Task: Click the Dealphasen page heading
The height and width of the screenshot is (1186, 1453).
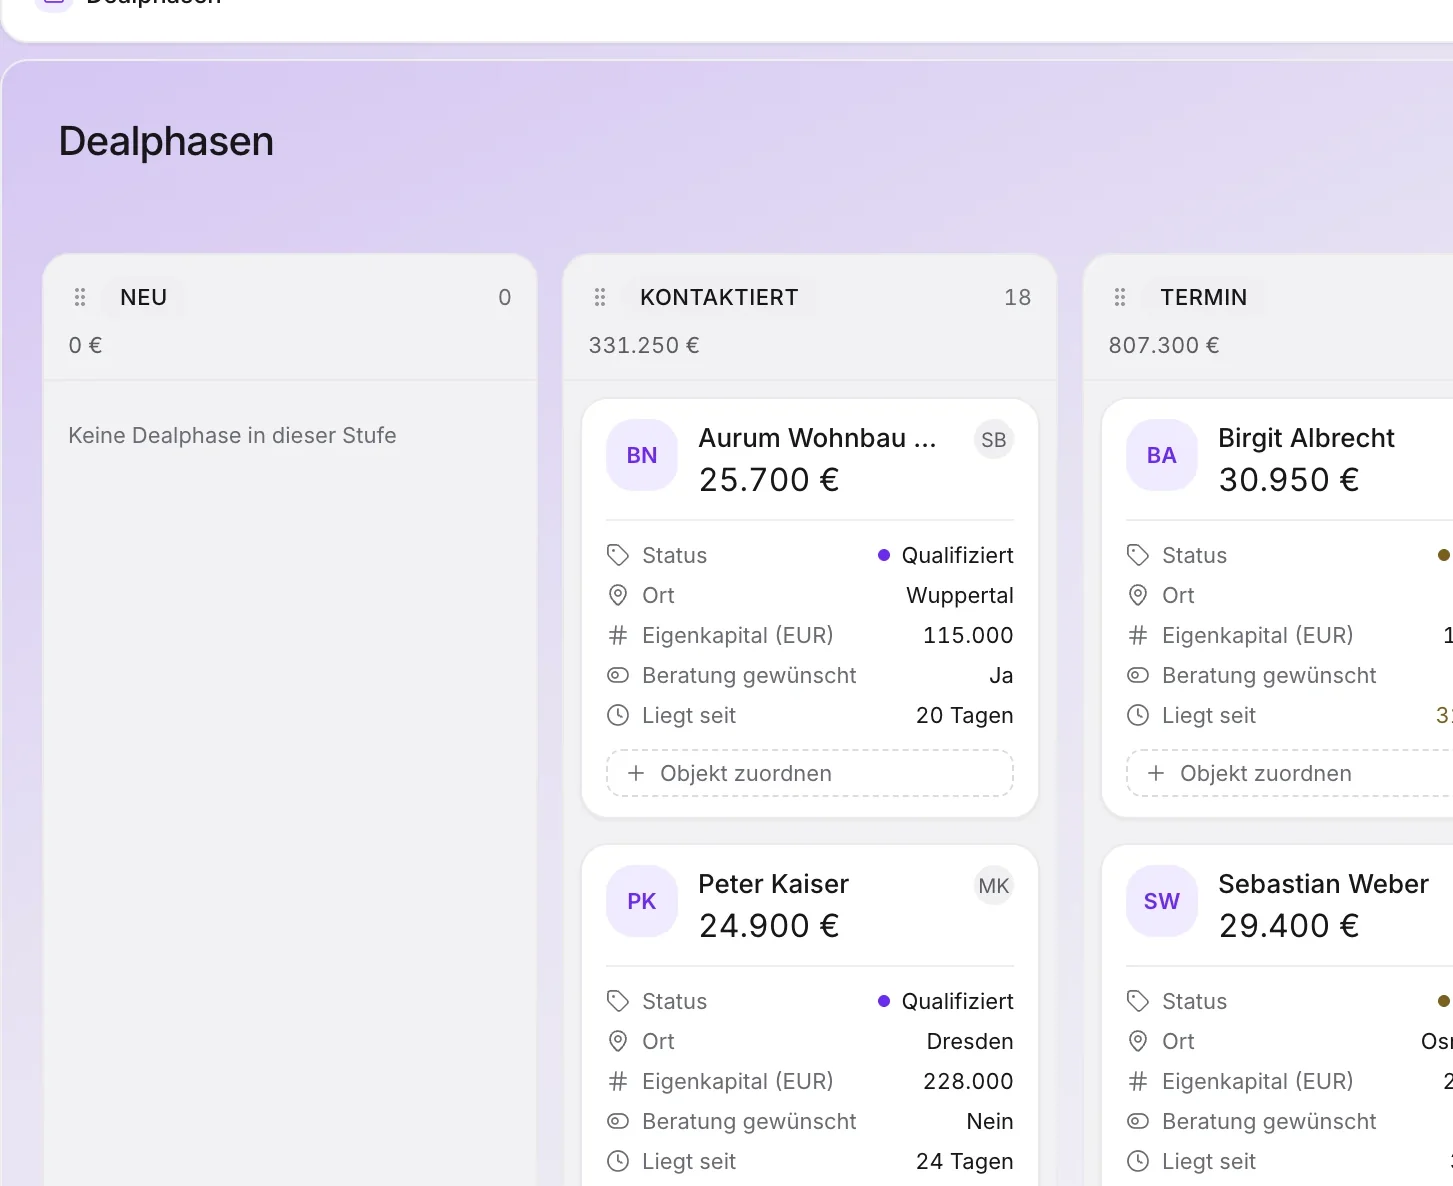Action: point(166,141)
